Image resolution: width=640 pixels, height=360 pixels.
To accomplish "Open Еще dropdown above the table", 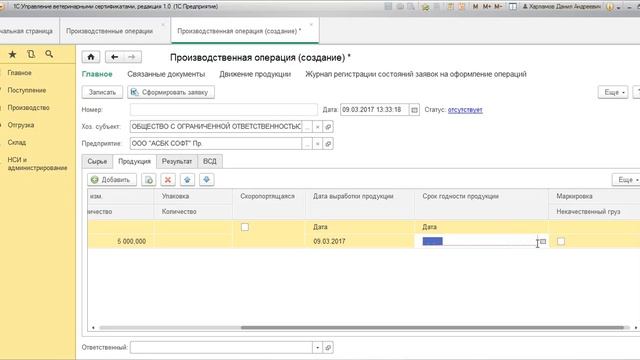I will click(627, 180).
